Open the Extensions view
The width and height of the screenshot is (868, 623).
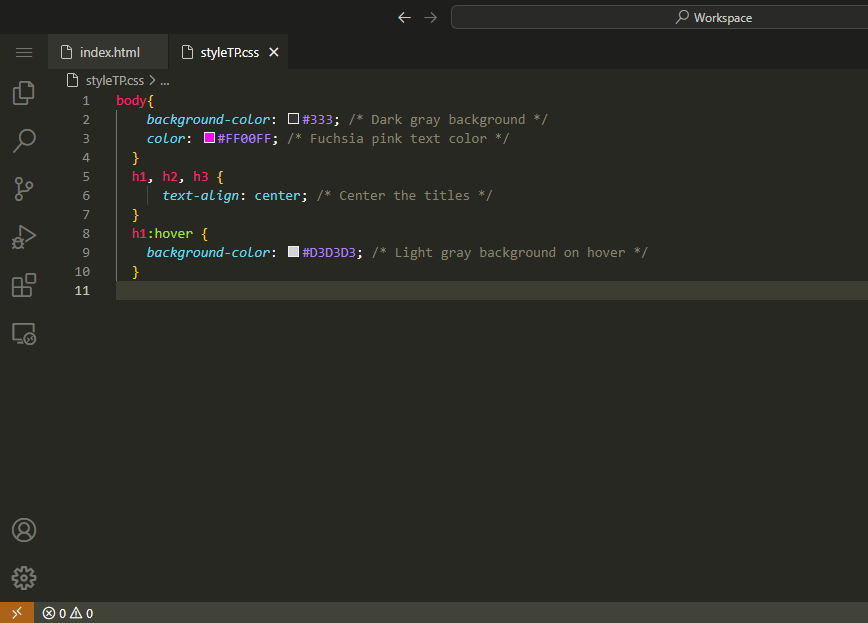tap(23, 285)
